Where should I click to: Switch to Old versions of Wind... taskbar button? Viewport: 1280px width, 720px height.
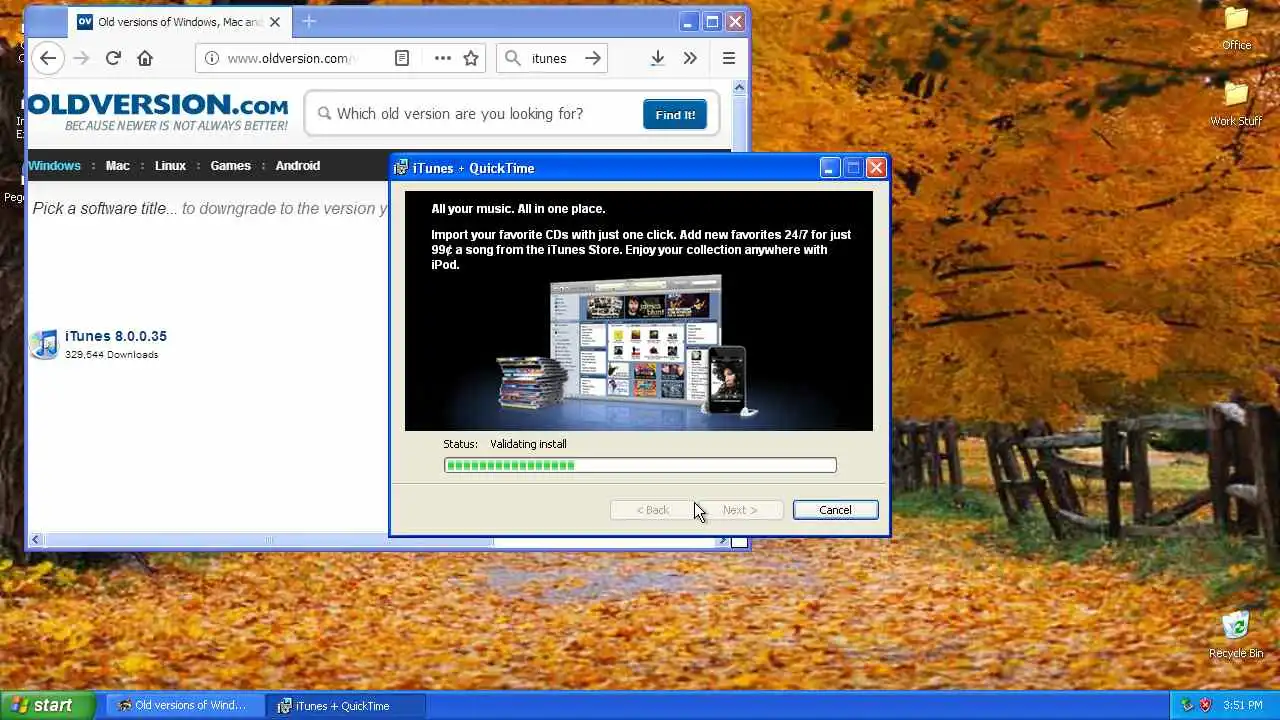(x=184, y=705)
